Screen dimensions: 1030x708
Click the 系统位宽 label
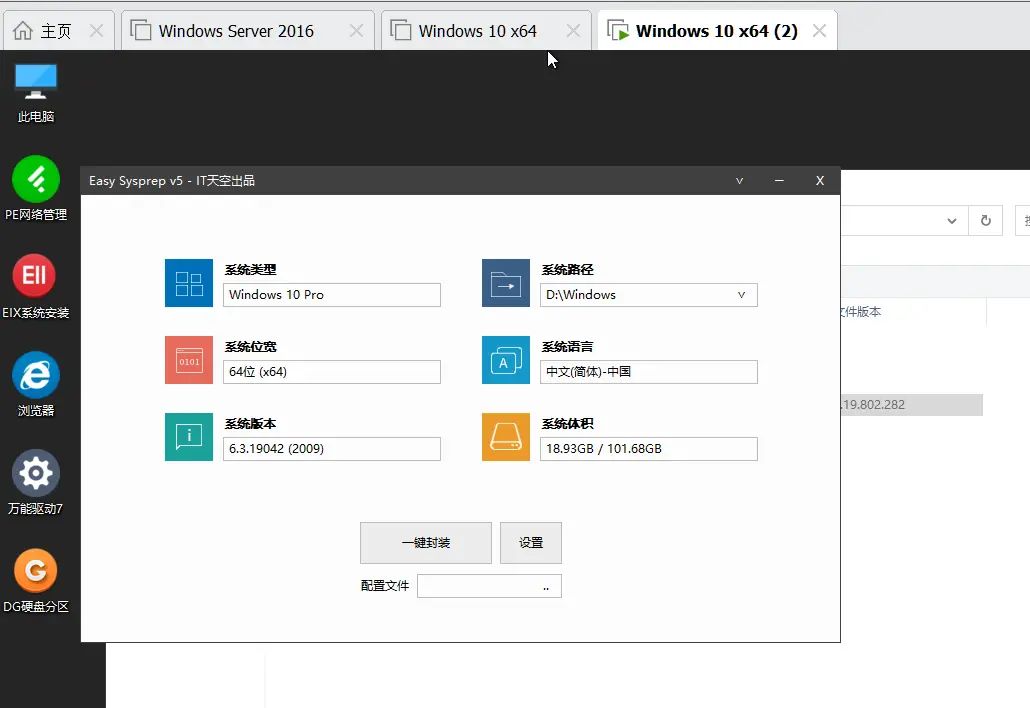point(250,347)
